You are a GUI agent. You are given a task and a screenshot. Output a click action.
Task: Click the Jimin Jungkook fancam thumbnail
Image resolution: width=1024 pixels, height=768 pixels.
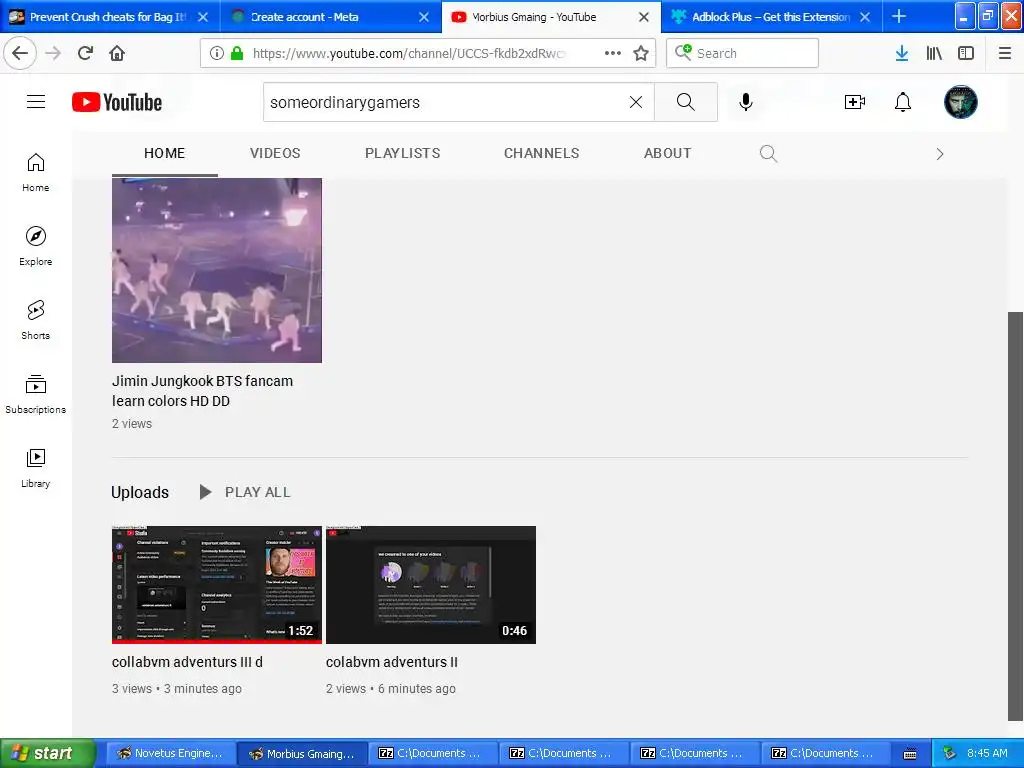pos(217,270)
